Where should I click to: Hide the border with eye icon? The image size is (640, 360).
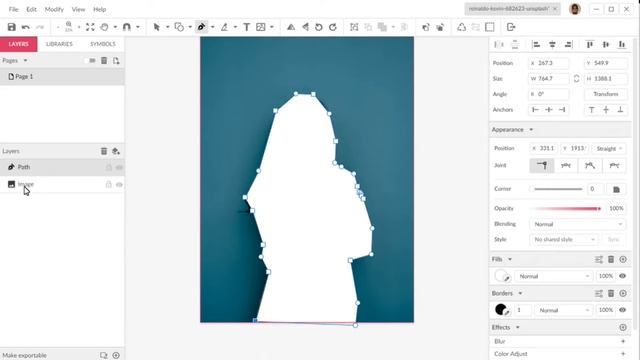(622, 310)
